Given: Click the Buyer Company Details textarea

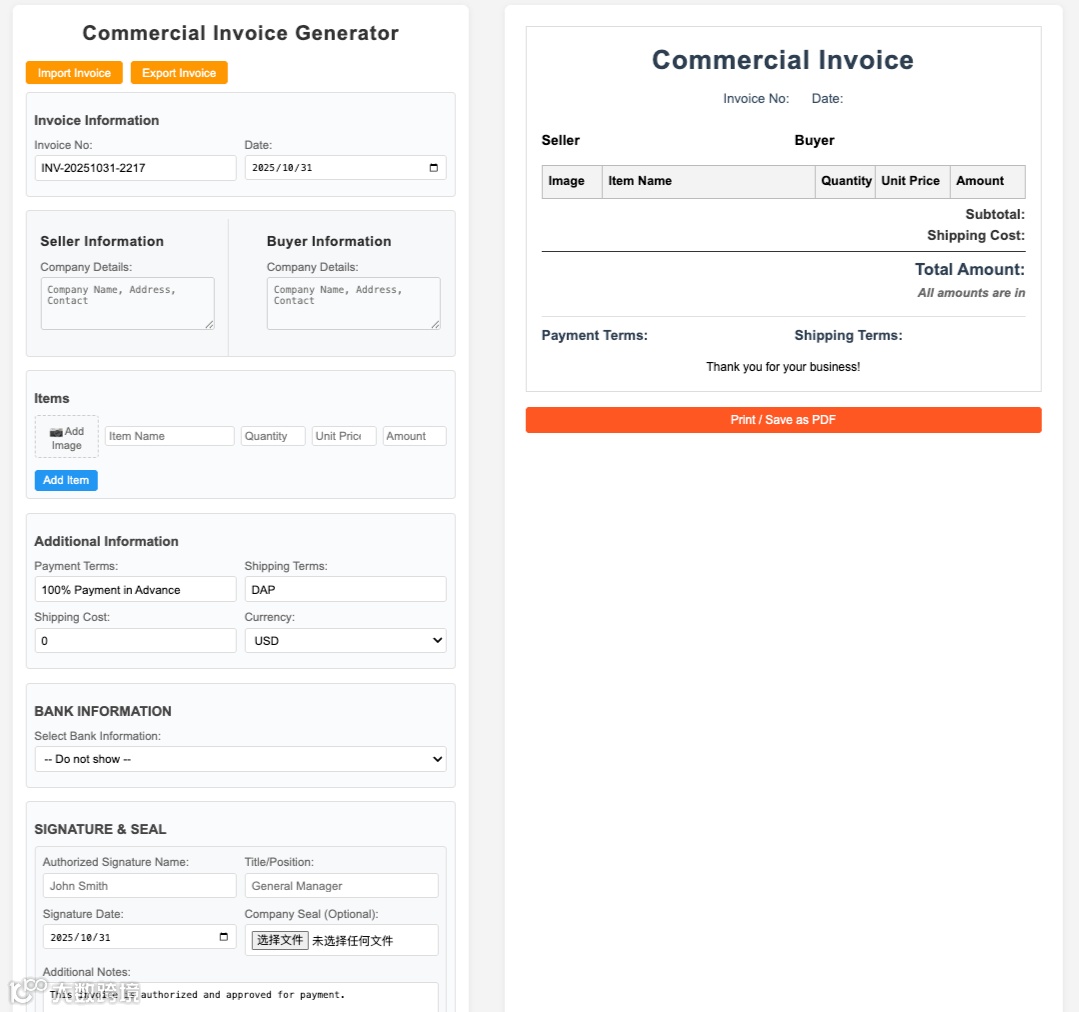Looking at the screenshot, I should click(x=353, y=303).
